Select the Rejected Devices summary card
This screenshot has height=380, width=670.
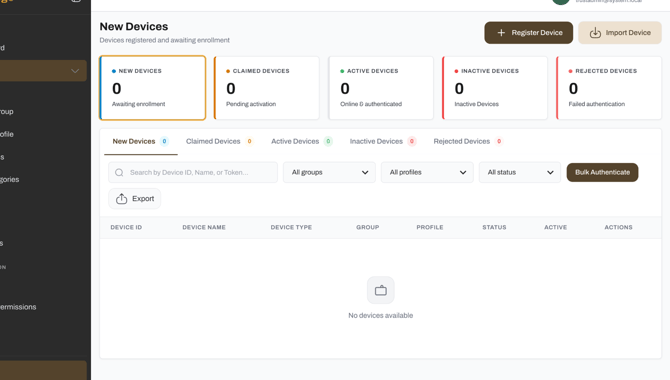point(609,88)
